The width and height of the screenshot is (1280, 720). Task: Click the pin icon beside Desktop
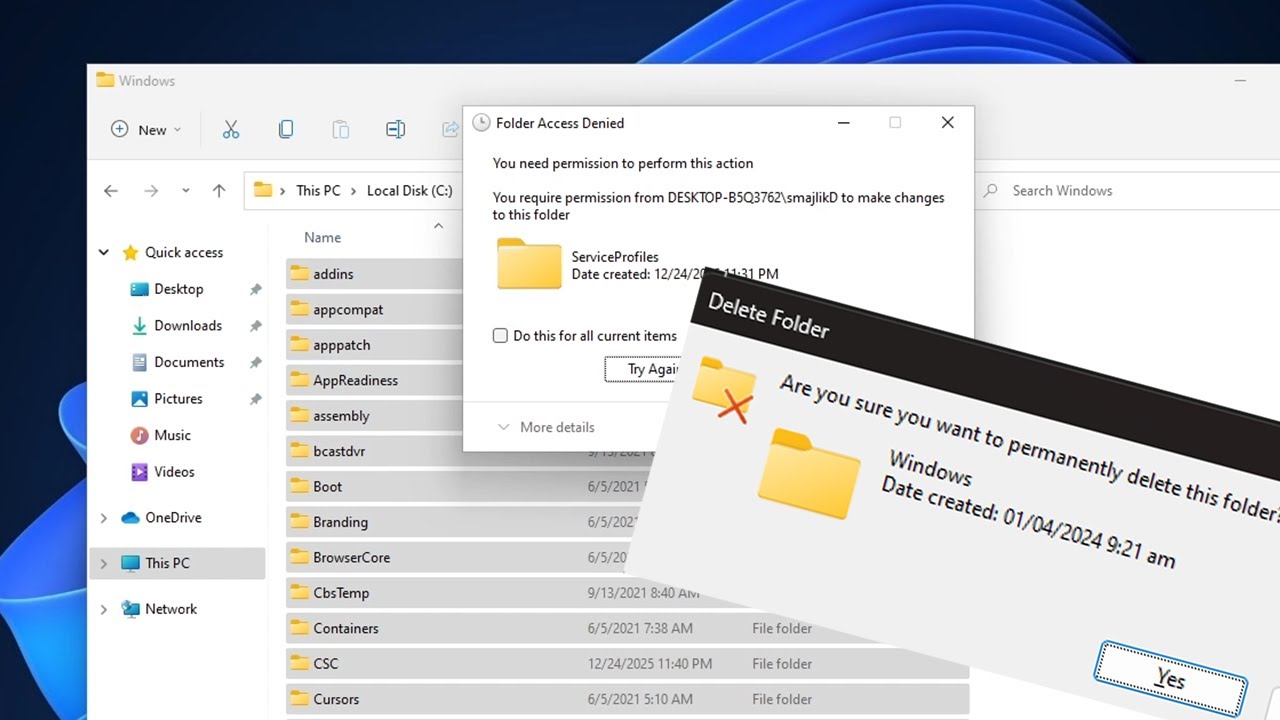[x=255, y=289]
